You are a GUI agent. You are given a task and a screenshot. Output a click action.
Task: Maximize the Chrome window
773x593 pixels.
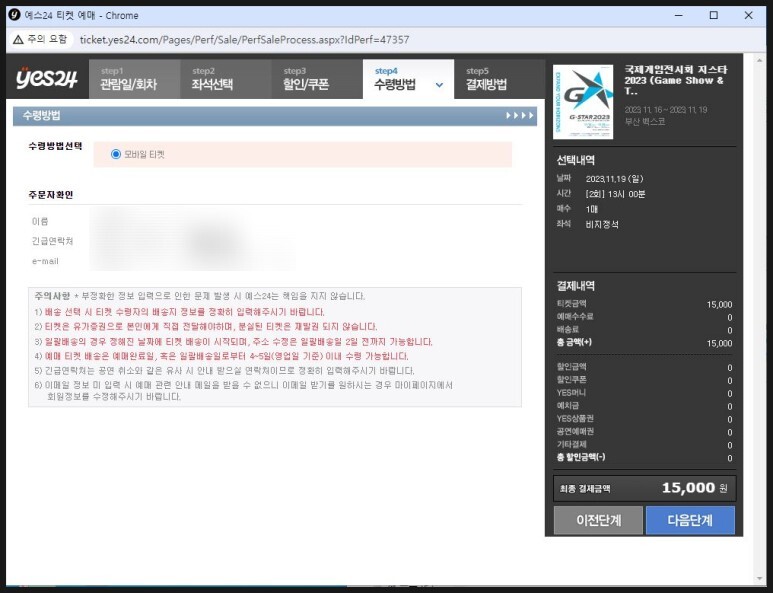[713, 15]
